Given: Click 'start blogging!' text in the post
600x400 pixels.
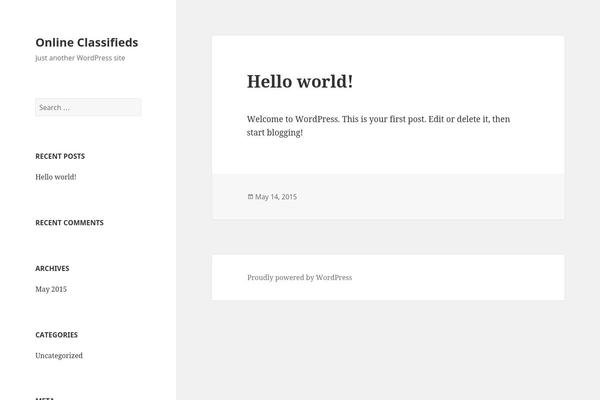Looking at the screenshot, I should pyautogui.click(x=275, y=132).
